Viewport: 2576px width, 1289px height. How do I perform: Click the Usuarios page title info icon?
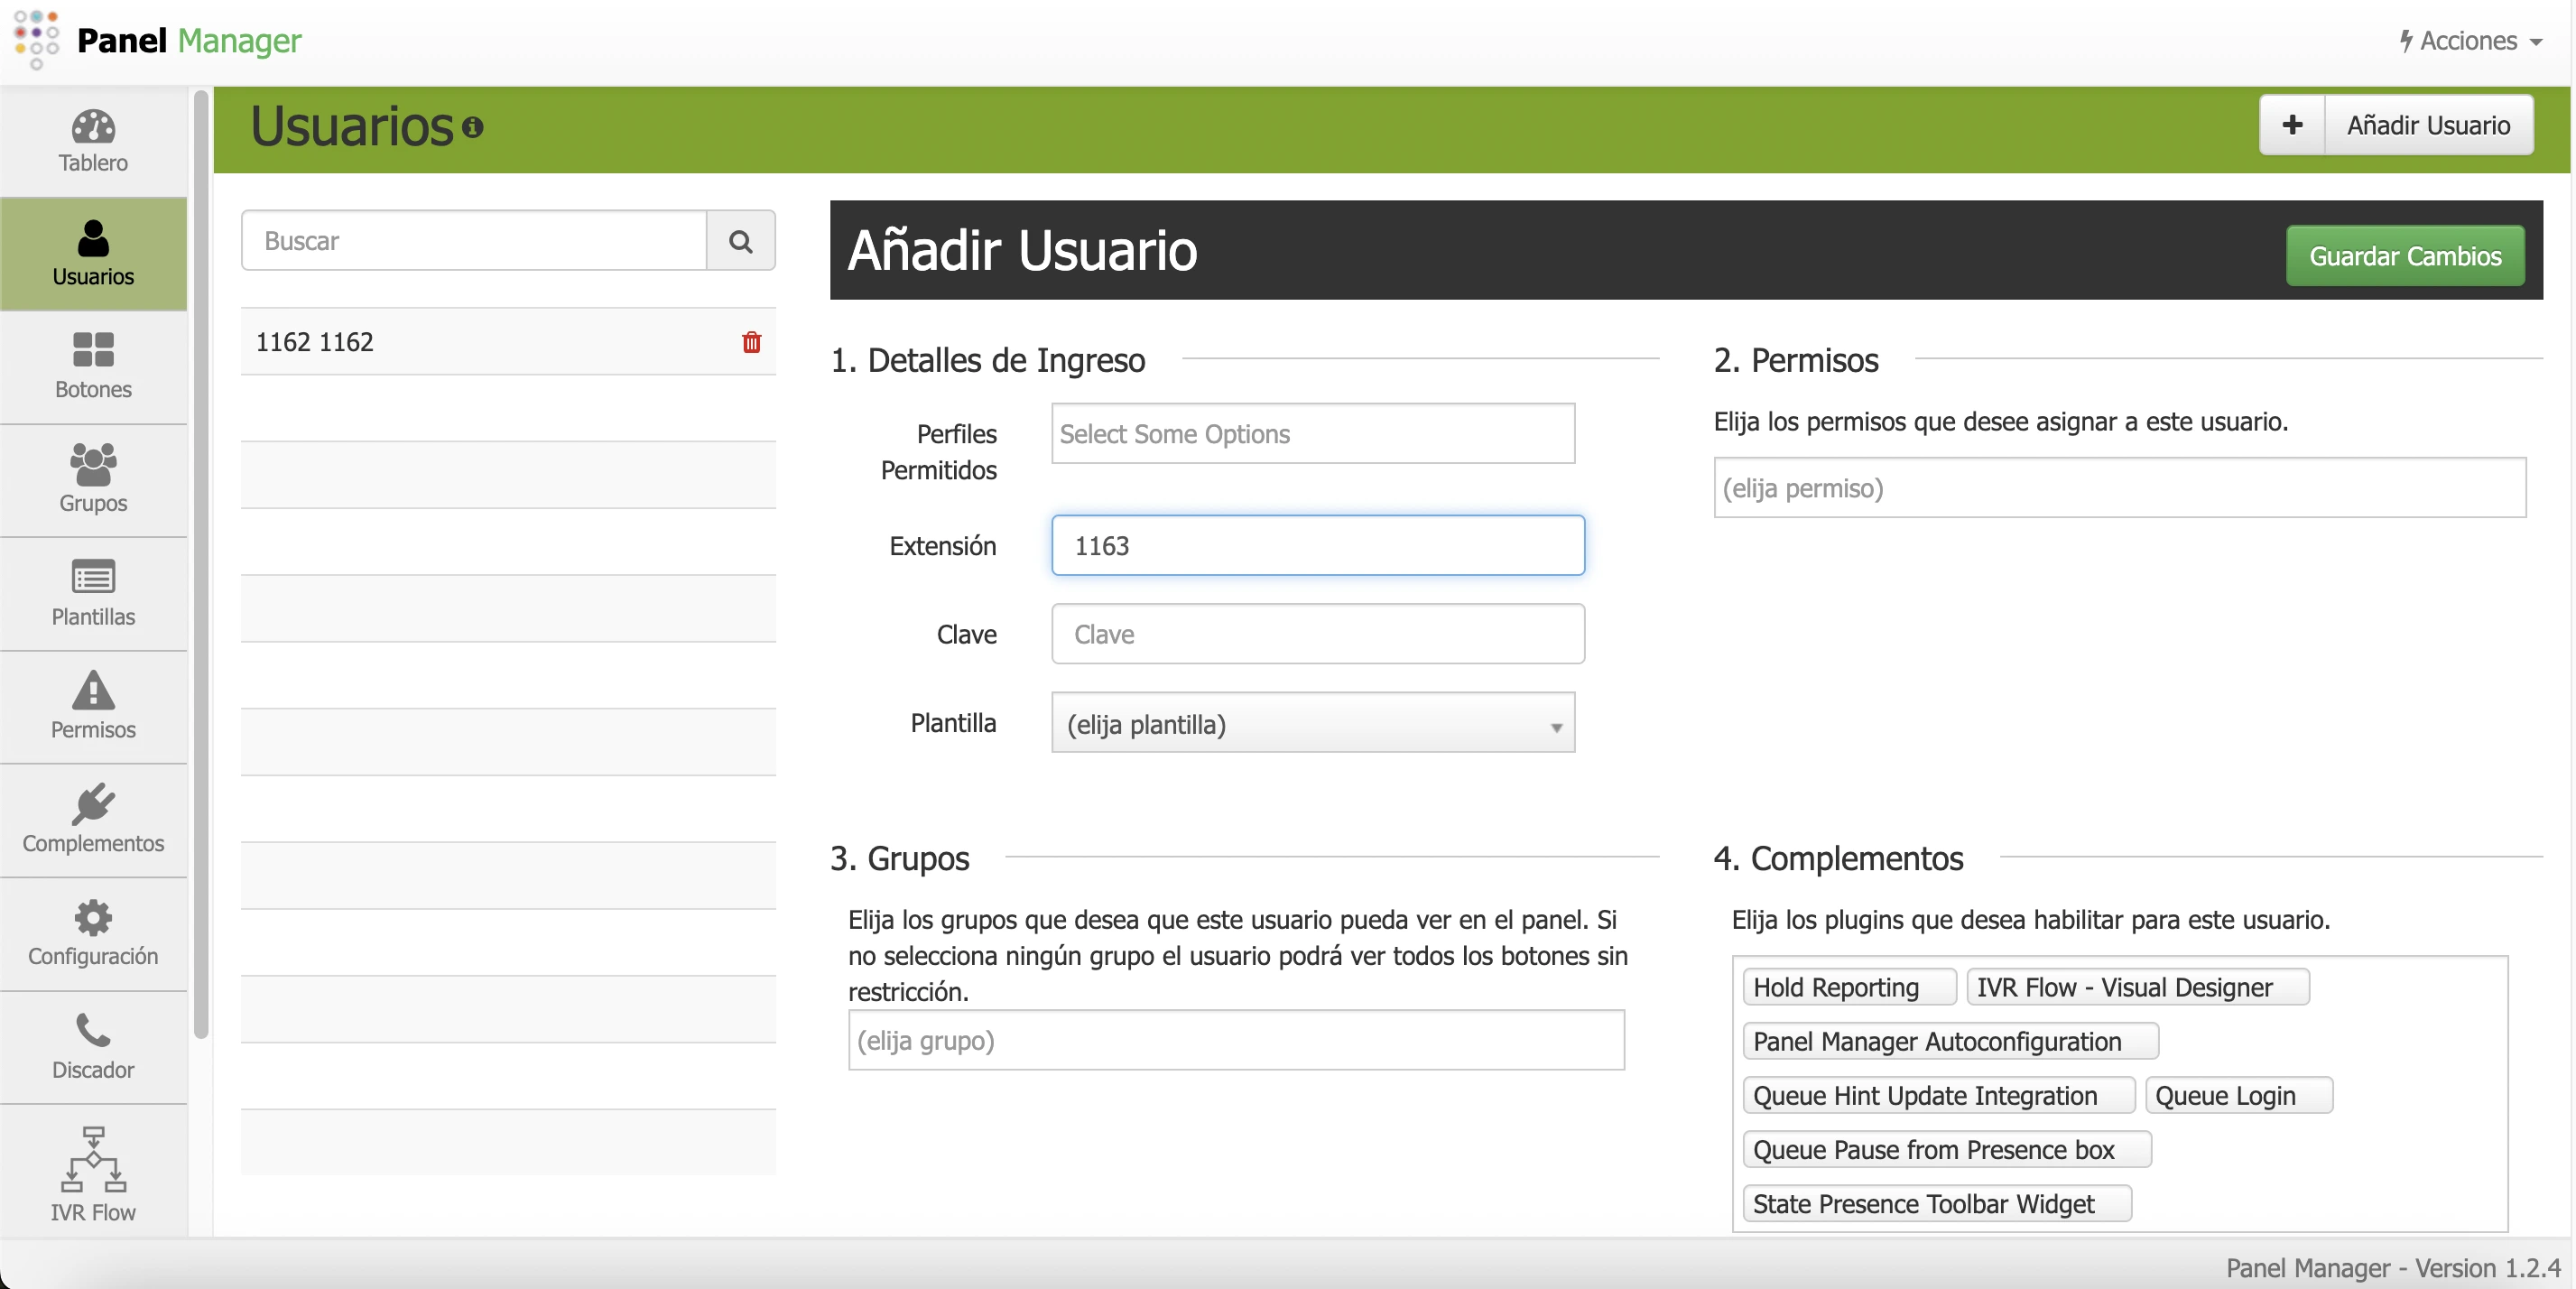tap(472, 127)
